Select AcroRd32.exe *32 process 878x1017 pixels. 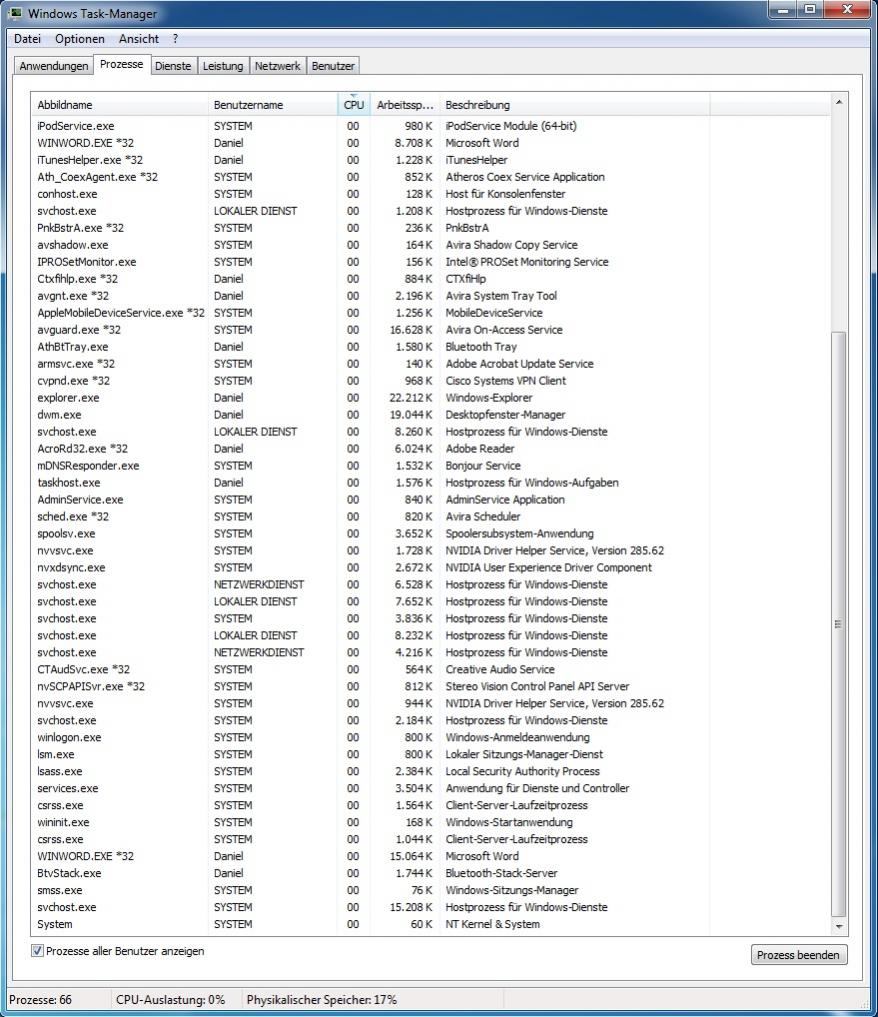coord(431,448)
